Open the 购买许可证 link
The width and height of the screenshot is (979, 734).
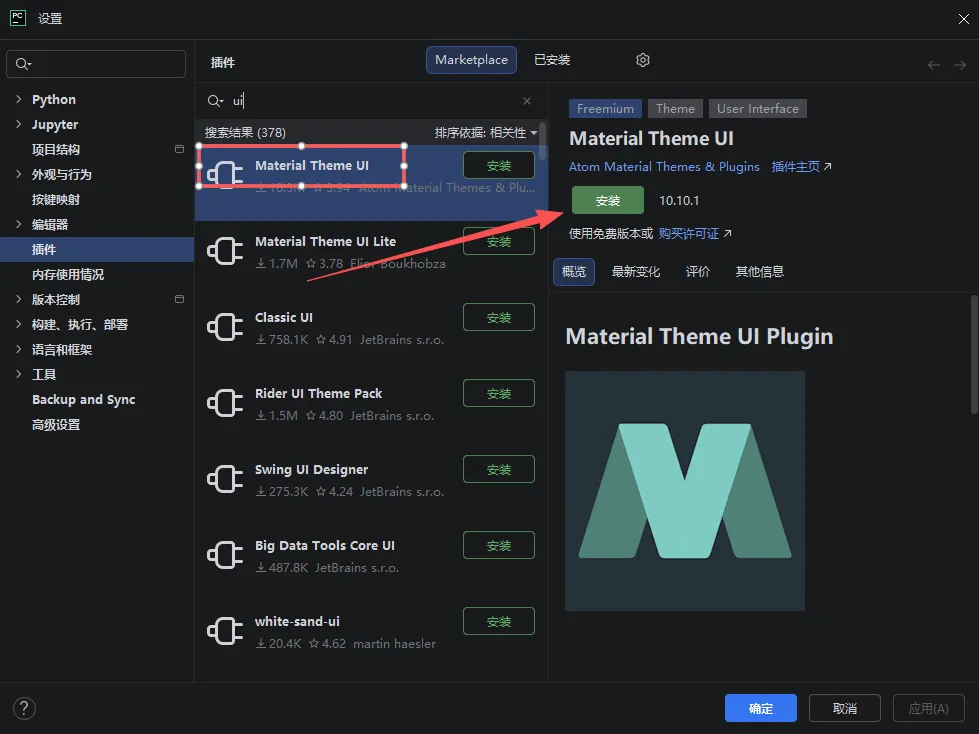(x=695, y=233)
